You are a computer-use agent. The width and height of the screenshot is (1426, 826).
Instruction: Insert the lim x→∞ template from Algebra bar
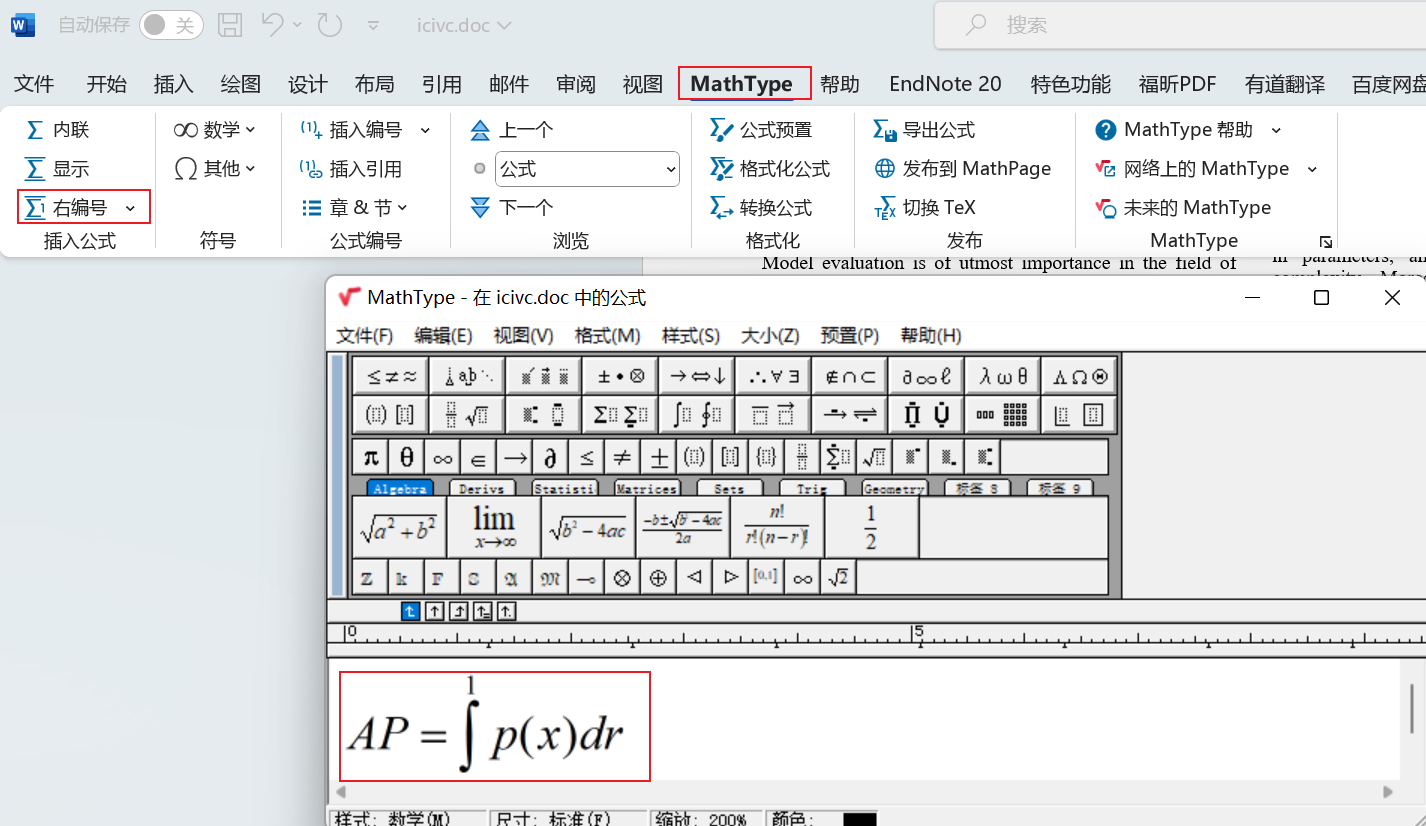(493, 526)
